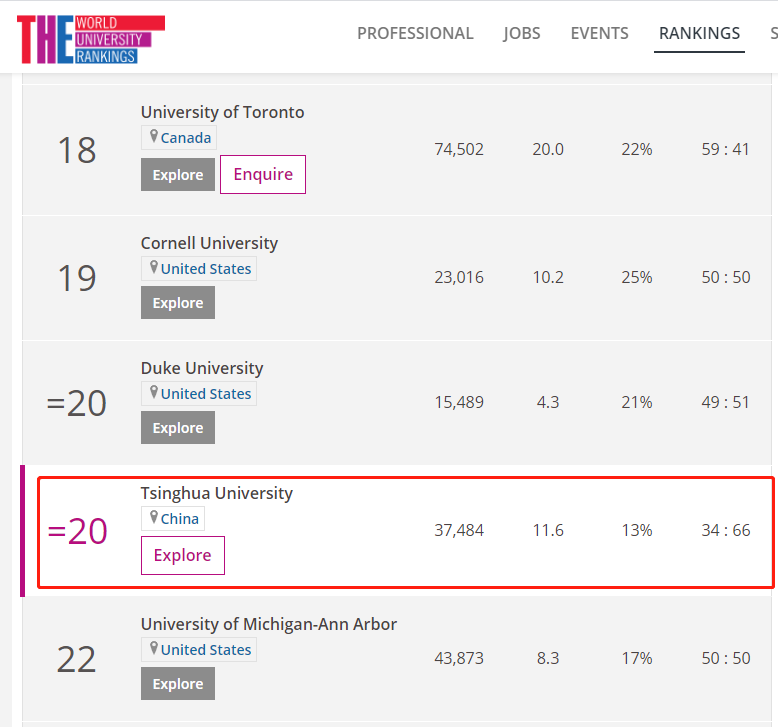Explore Cornell University
This screenshot has height=727, width=778.
click(178, 303)
